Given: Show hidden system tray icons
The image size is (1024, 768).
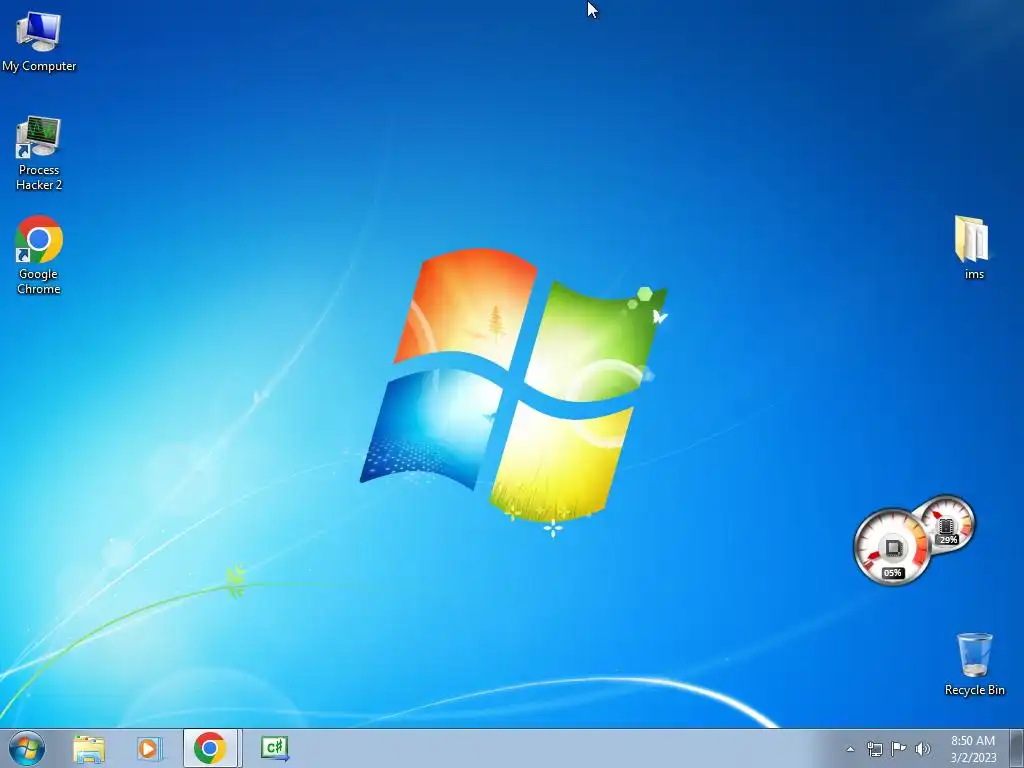Looking at the screenshot, I should pos(850,749).
